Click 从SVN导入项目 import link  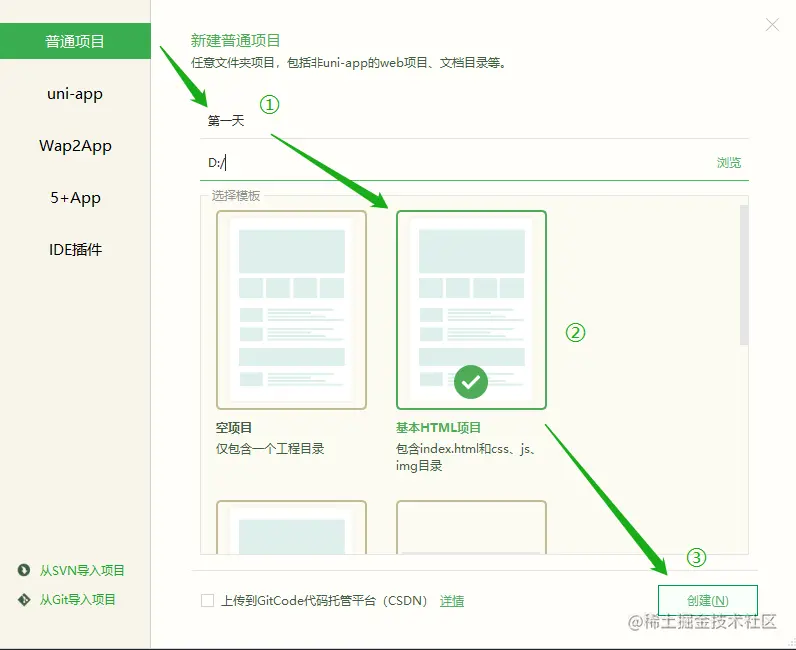(x=82, y=571)
